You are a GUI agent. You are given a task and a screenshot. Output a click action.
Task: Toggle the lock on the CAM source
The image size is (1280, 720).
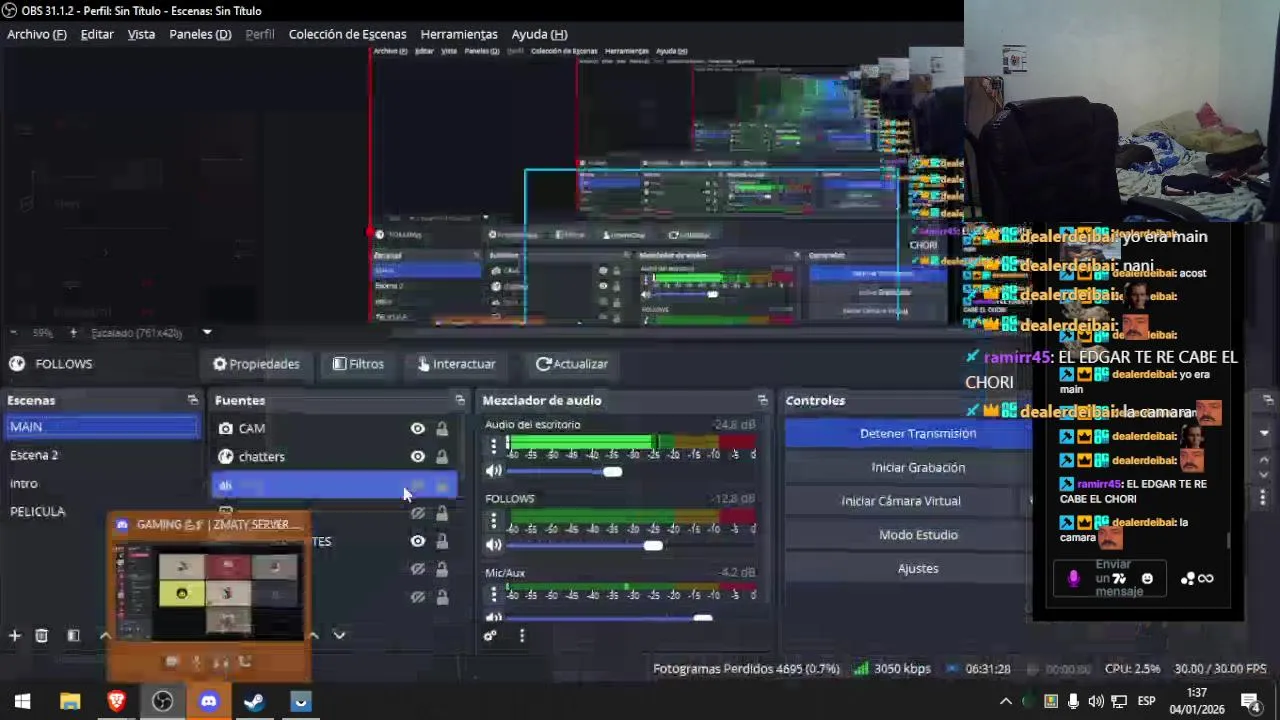tap(442, 428)
